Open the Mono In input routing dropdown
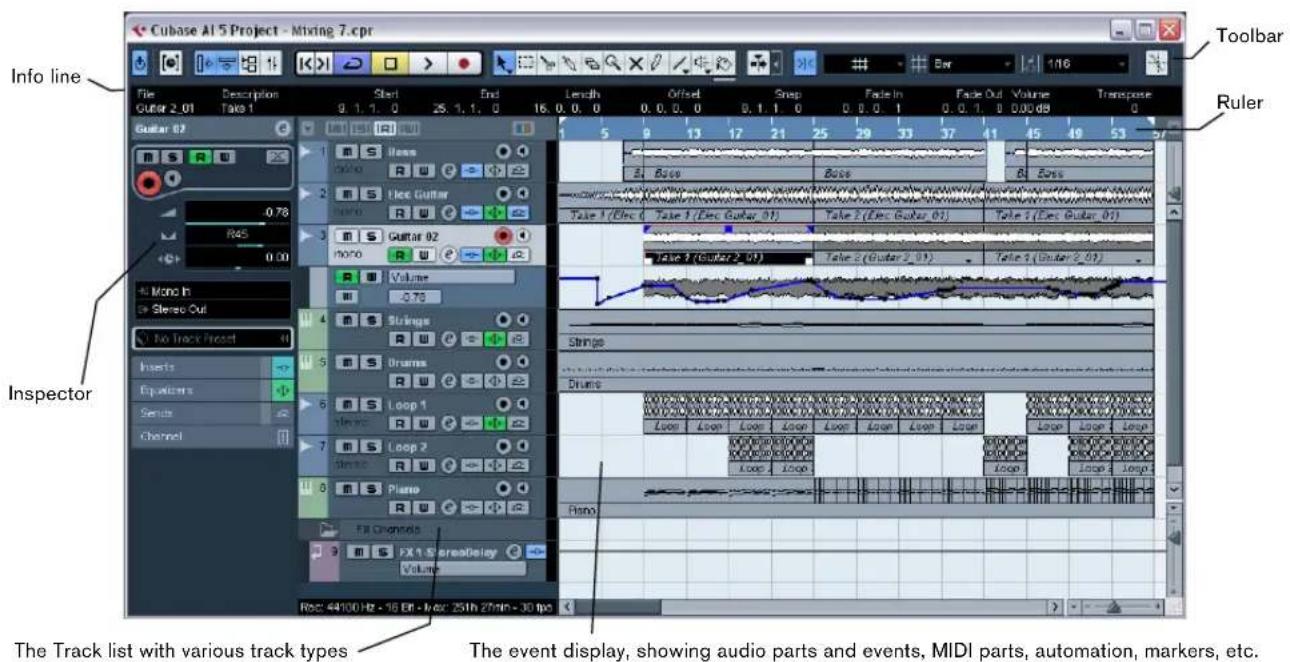This screenshot has width=1290, height=662. [211, 290]
